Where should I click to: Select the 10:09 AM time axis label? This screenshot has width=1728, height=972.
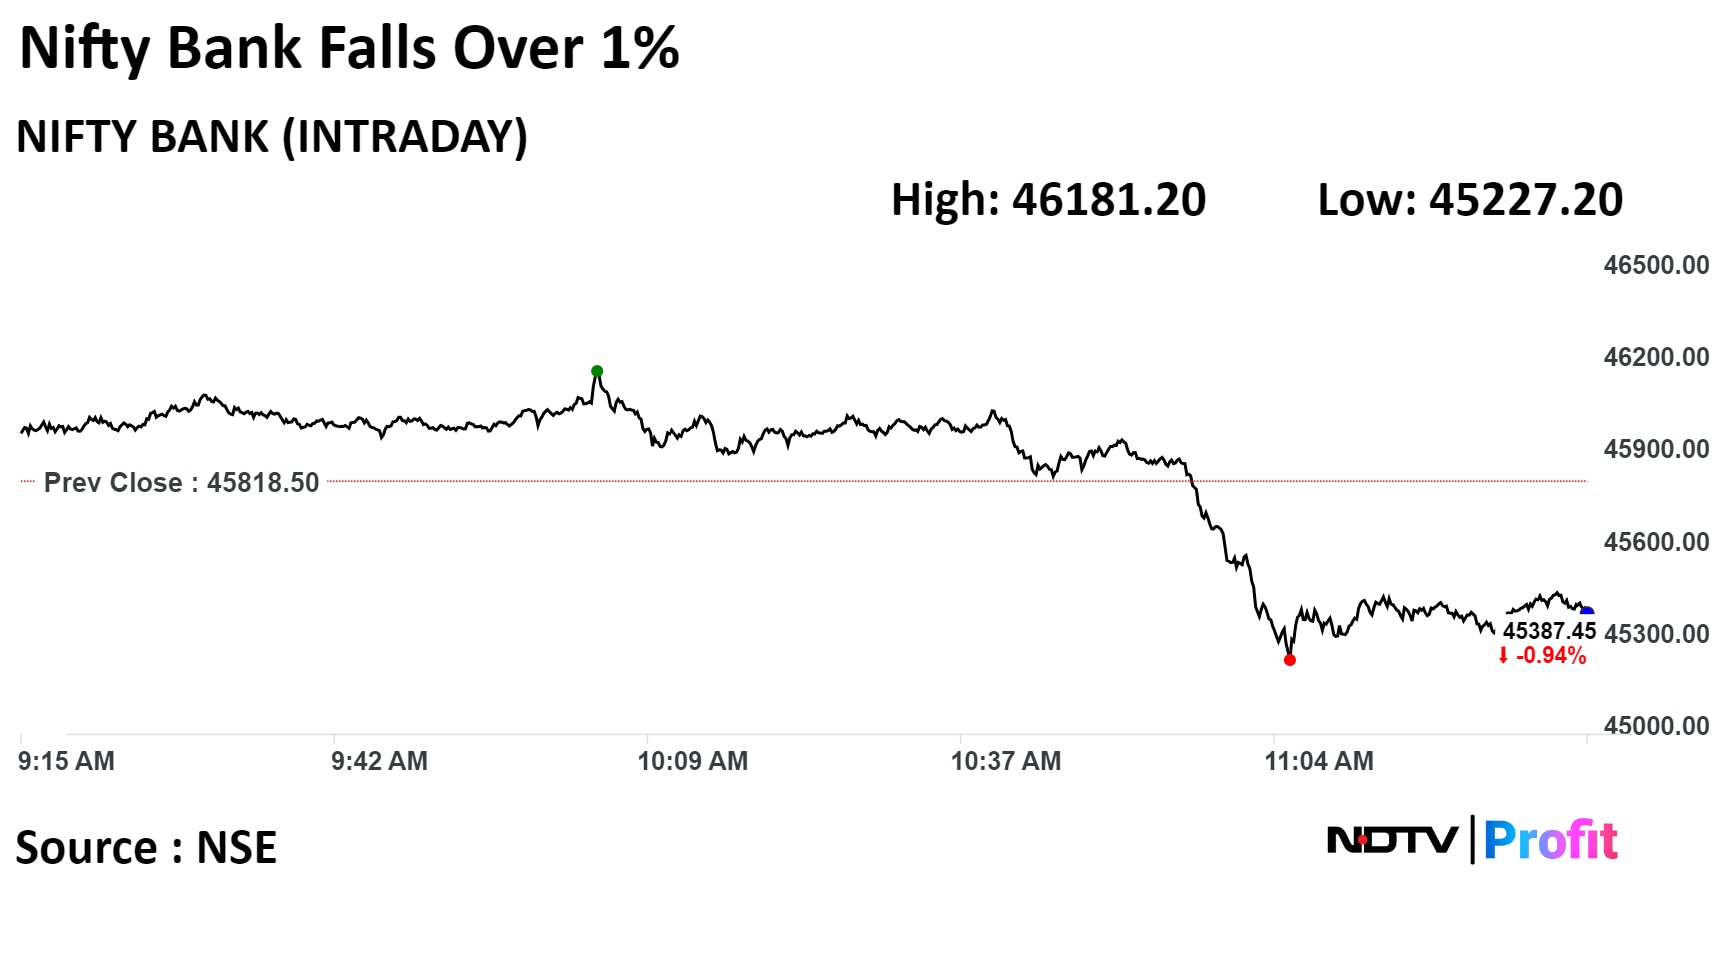tap(692, 761)
